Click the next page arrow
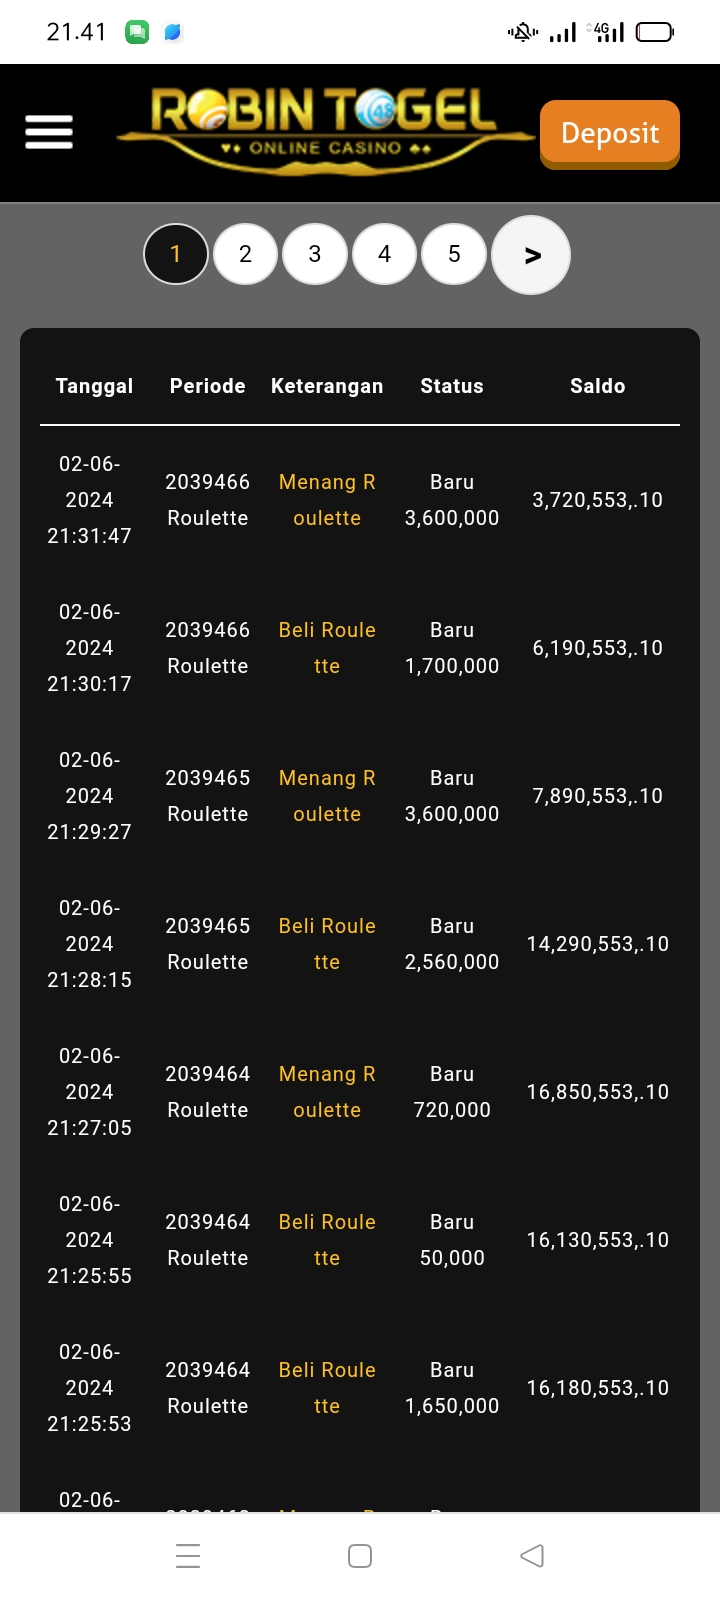Screen dimensions: 720x1600 pyautogui.click(x=531, y=255)
